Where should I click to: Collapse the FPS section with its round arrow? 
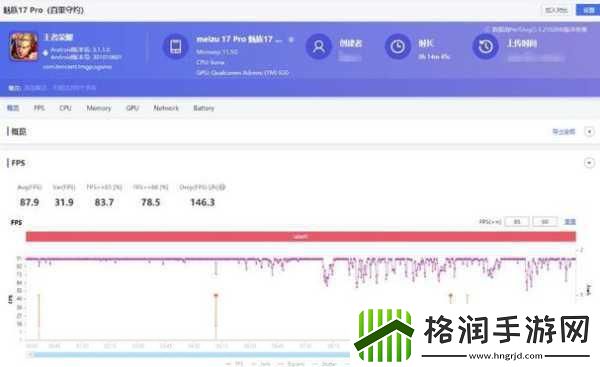coord(589,163)
